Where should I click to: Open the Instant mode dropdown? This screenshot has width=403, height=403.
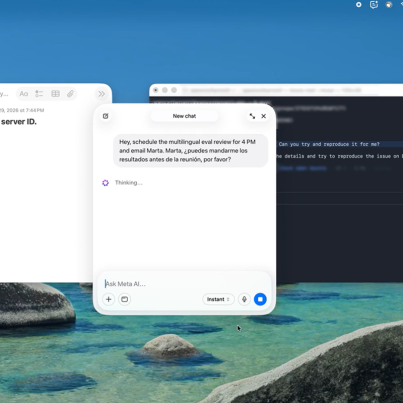tap(218, 299)
